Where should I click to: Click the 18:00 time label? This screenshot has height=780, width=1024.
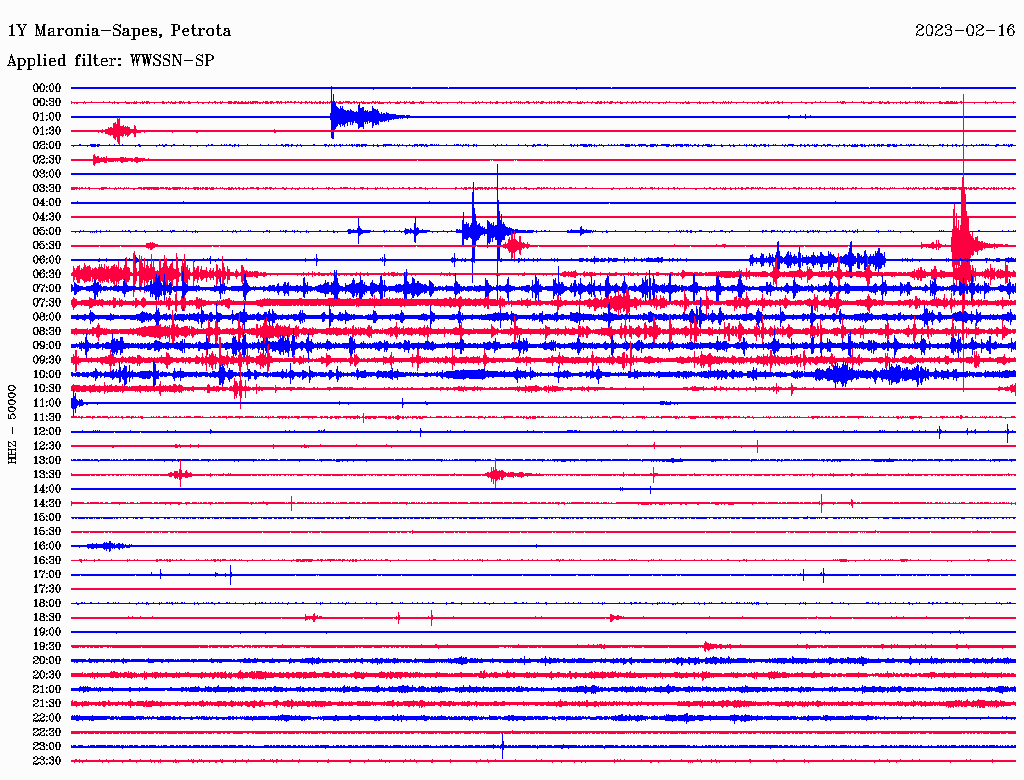(x=47, y=604)
